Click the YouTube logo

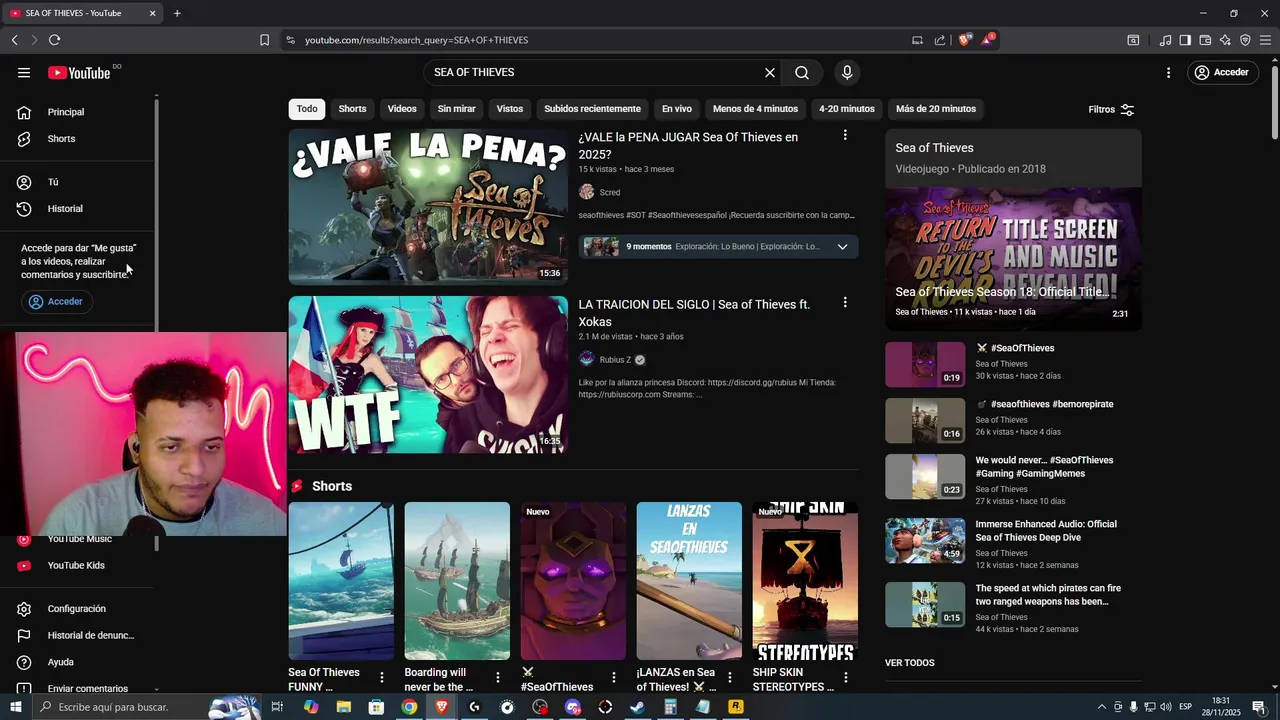(x=80, y=72)
